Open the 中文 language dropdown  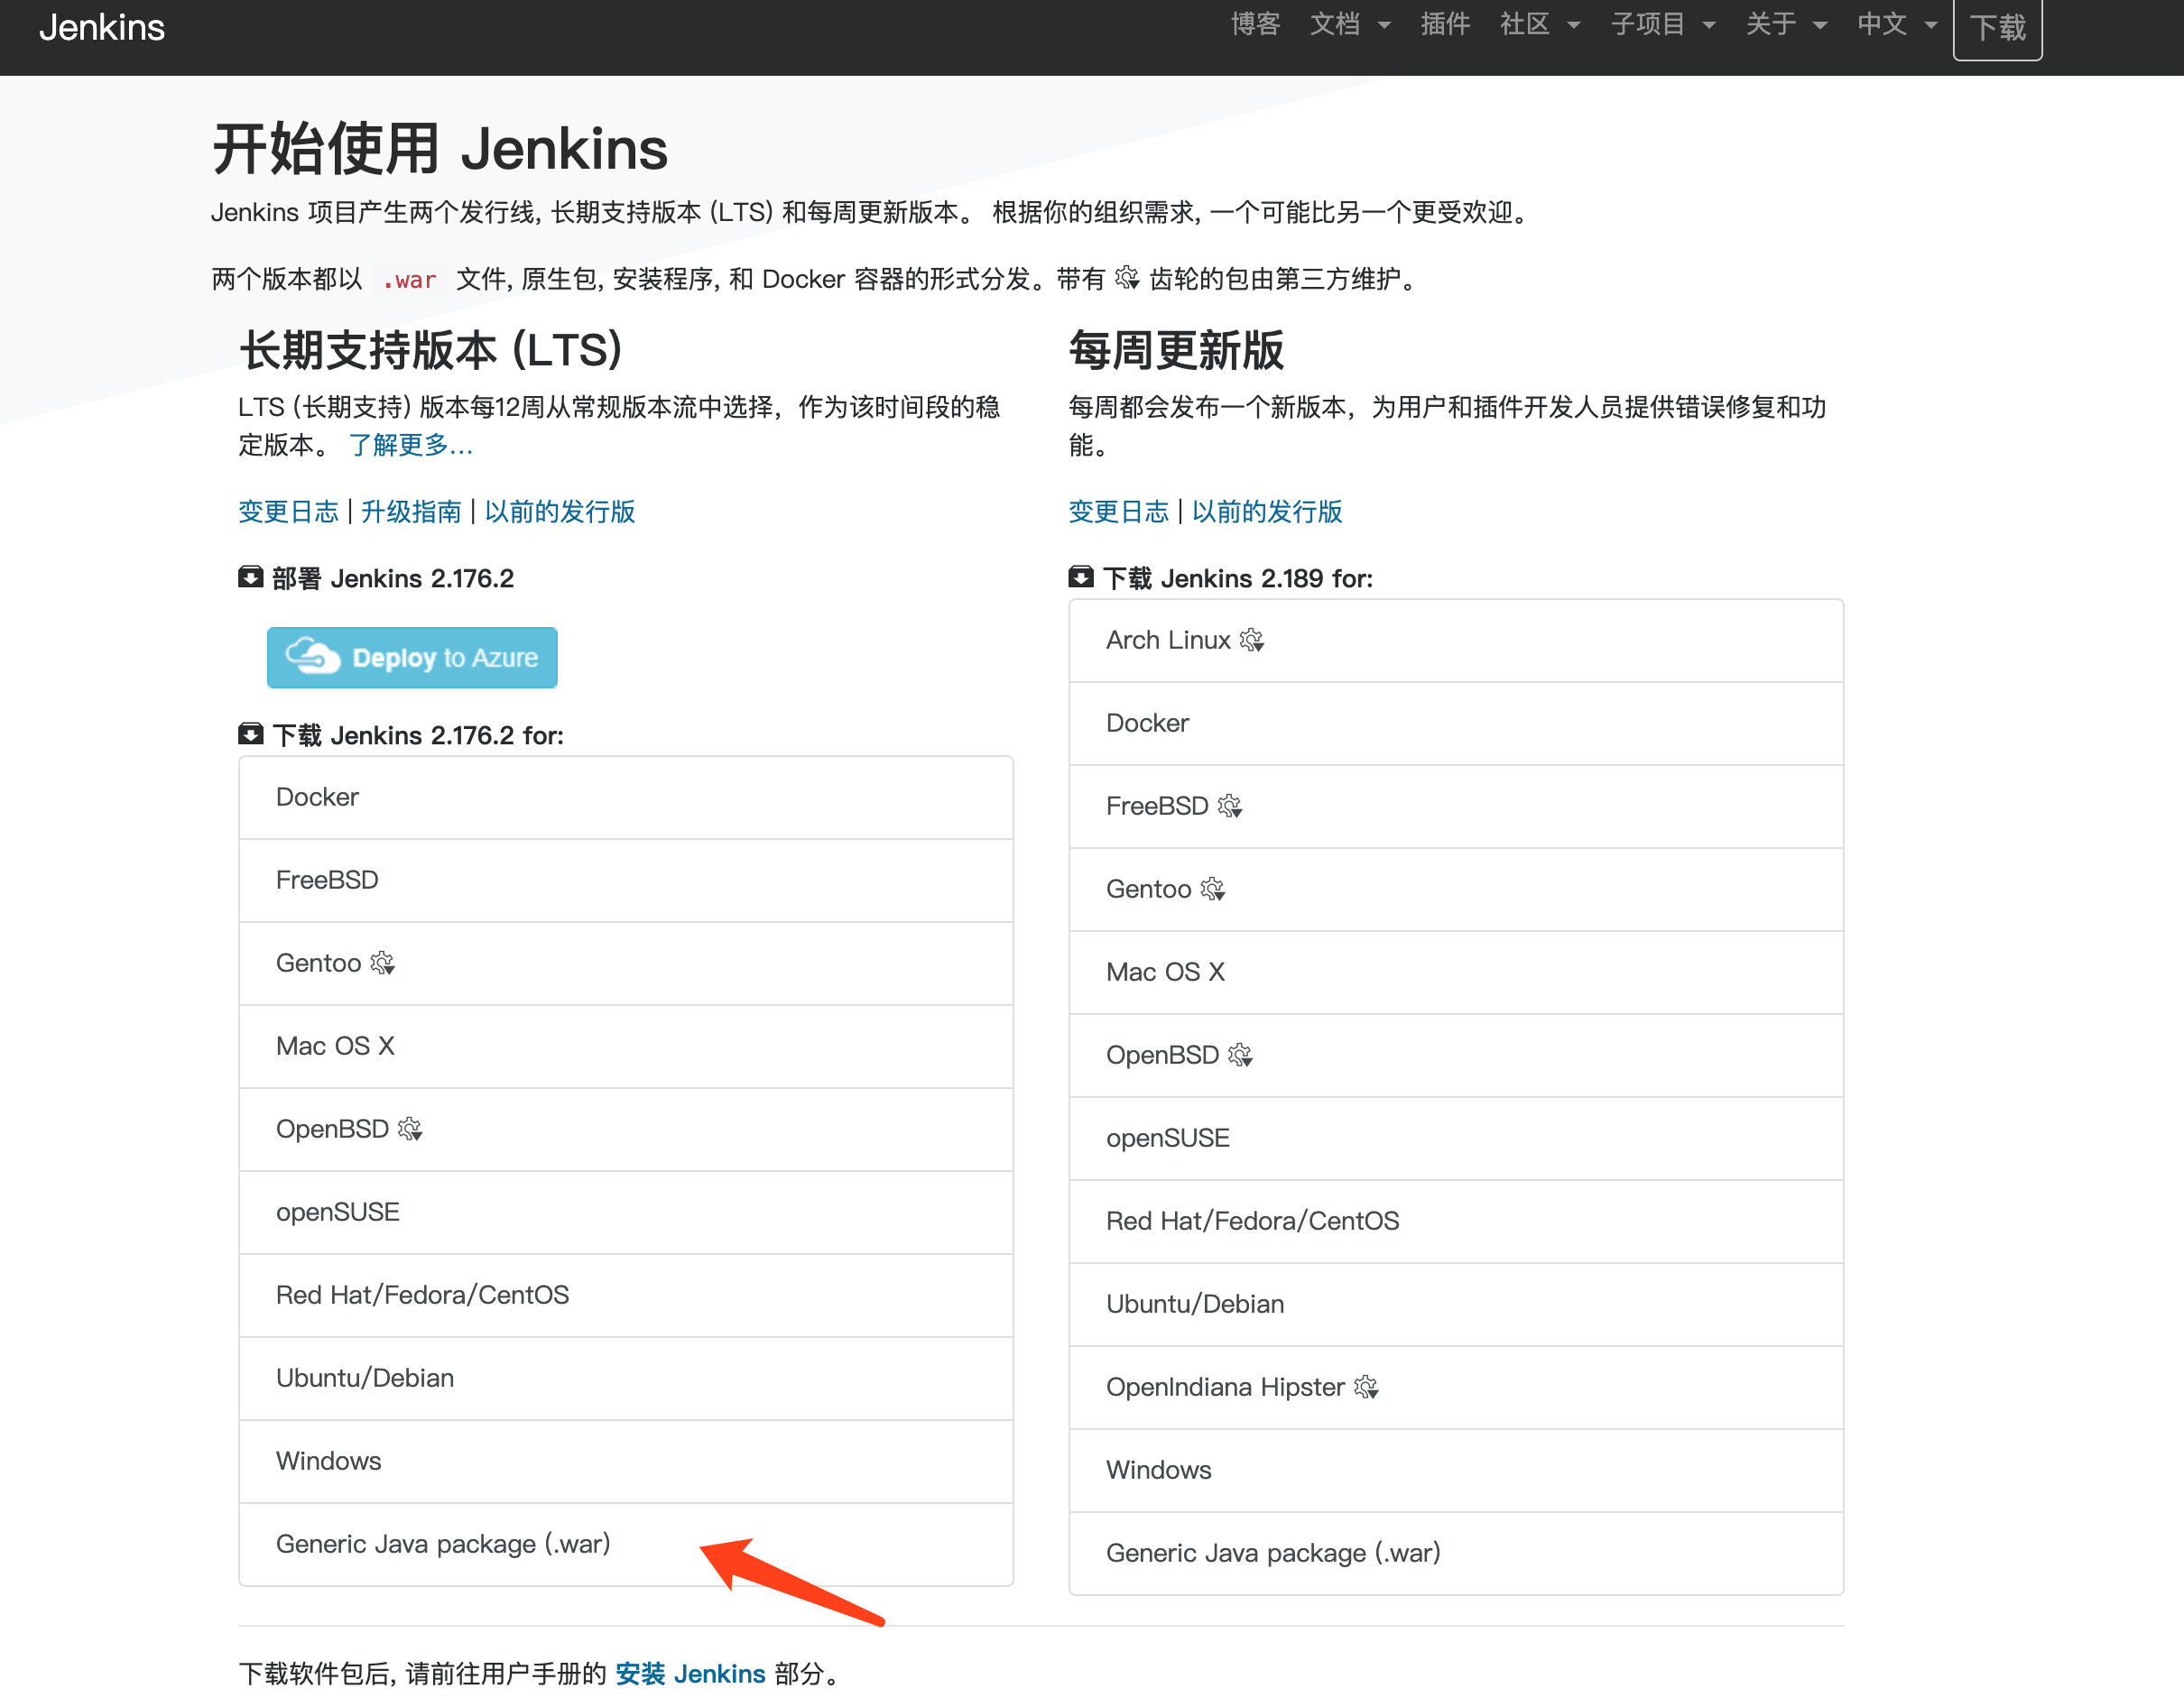[x=1897, y=24]
